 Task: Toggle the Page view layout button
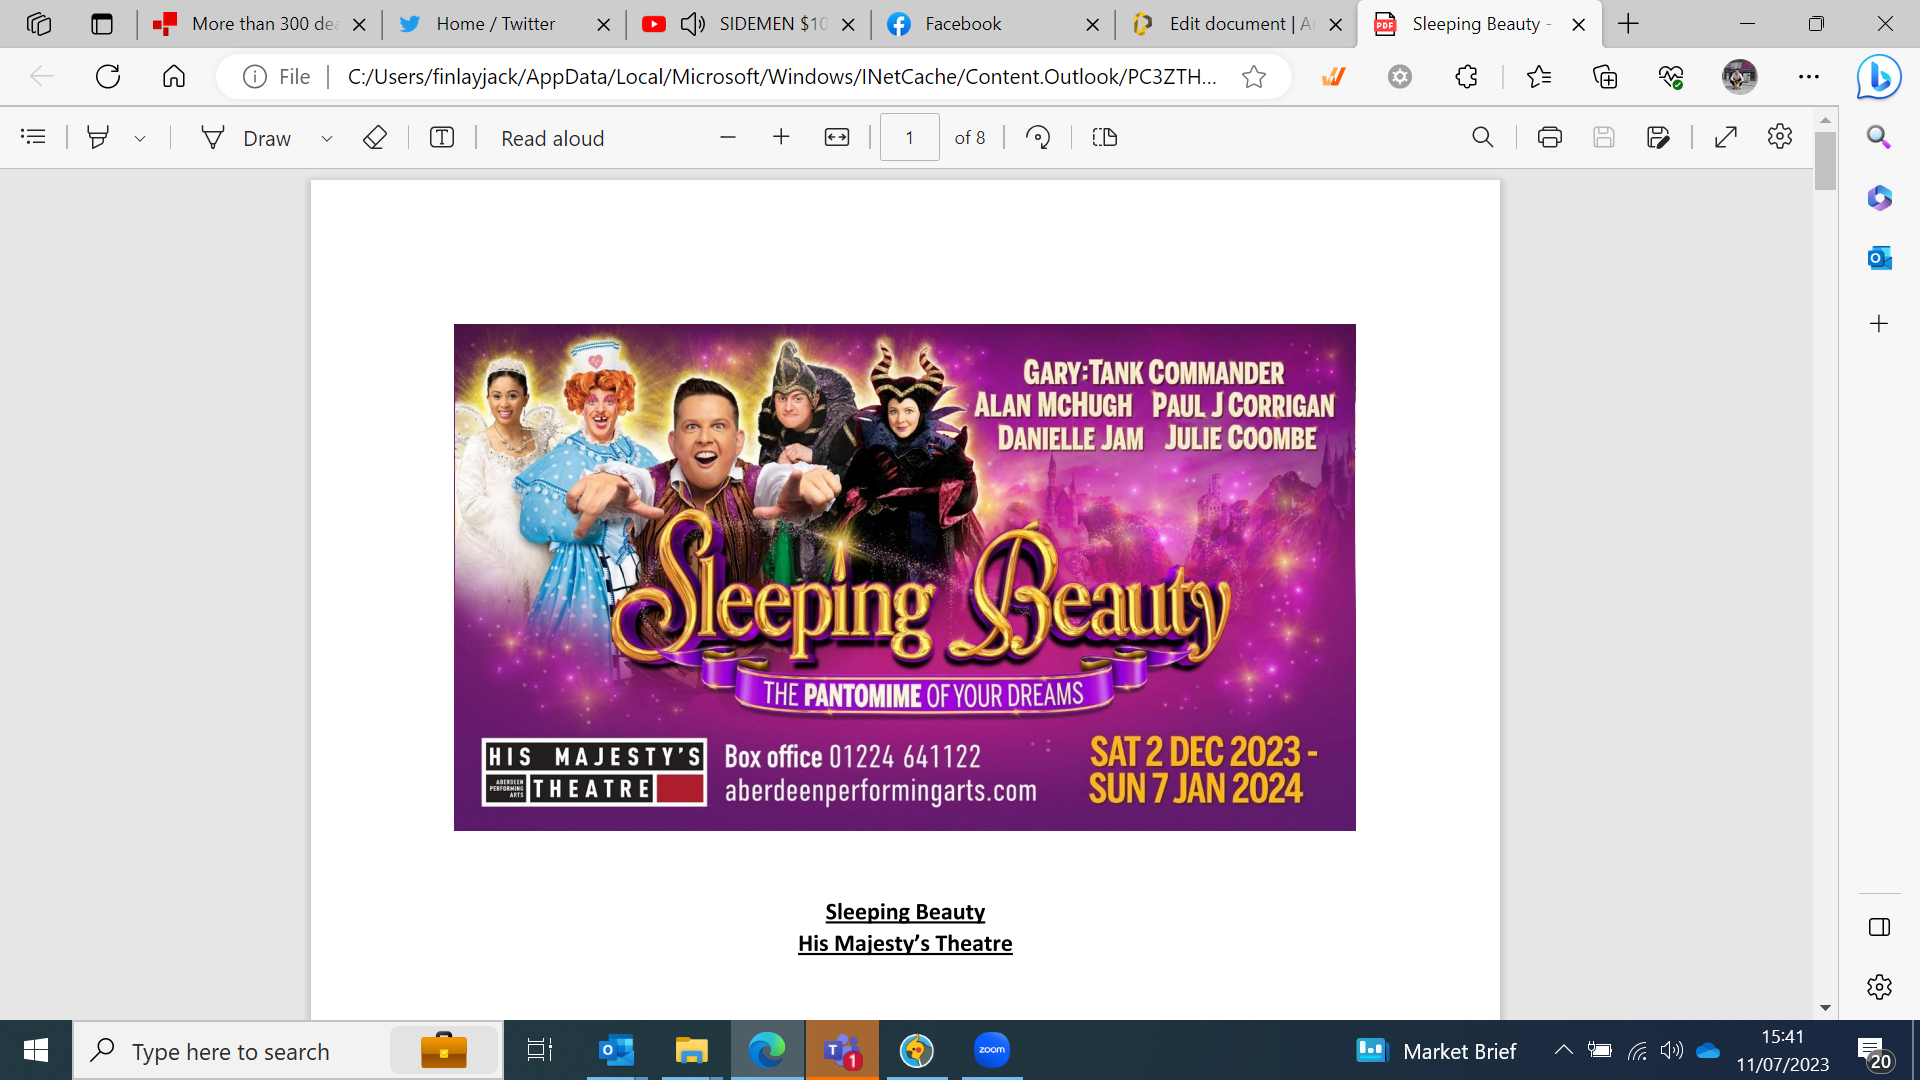click(x=1104, y=137)
